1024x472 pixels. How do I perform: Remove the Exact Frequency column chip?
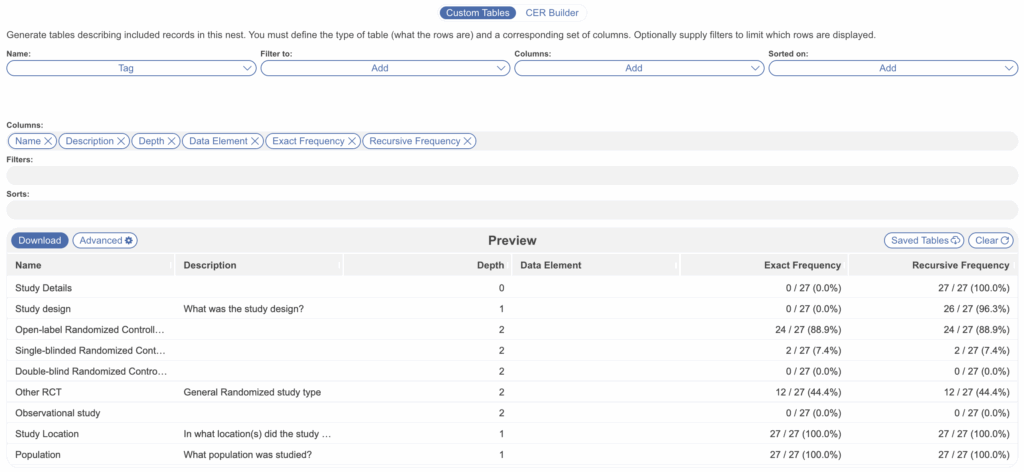352,141
